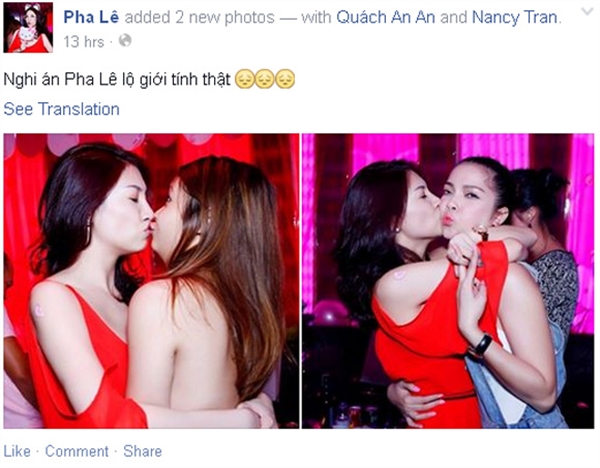Click the public globe privacy icon
Screen dimensions: 600x468
pyautogui.click(x=125, y=40)
